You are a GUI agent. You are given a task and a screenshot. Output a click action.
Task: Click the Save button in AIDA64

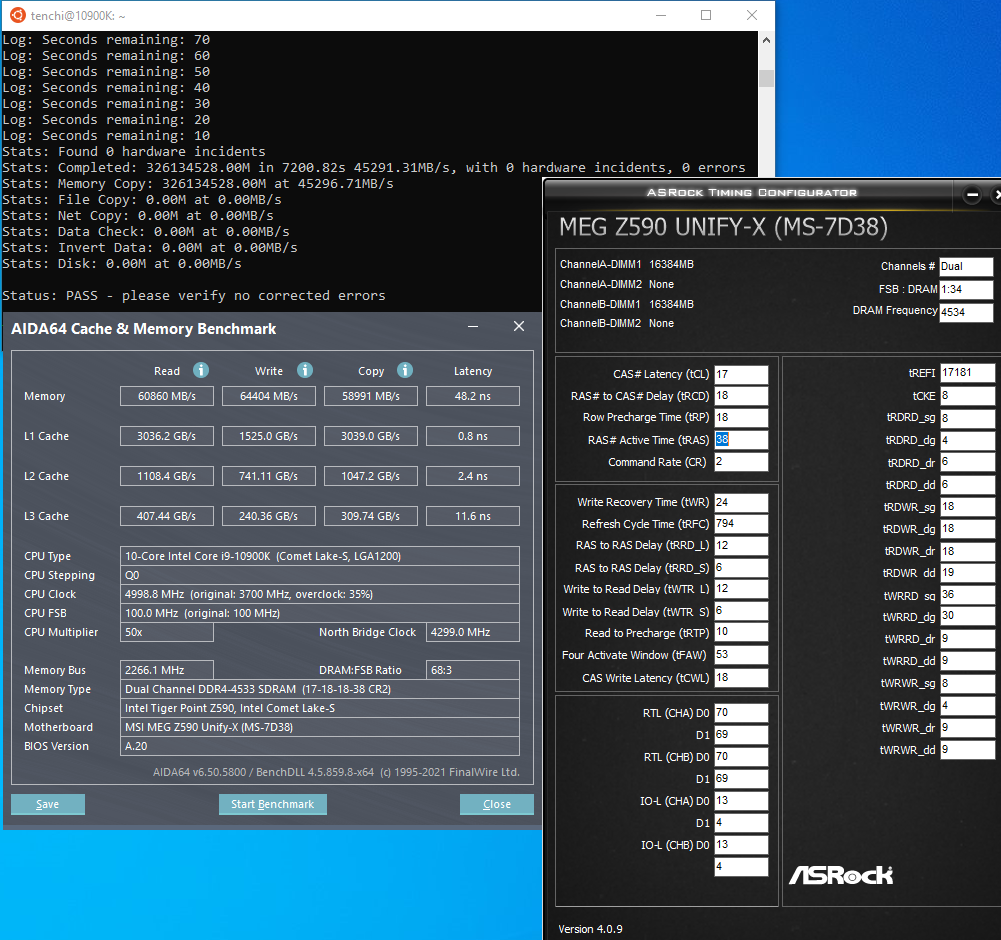48,805
